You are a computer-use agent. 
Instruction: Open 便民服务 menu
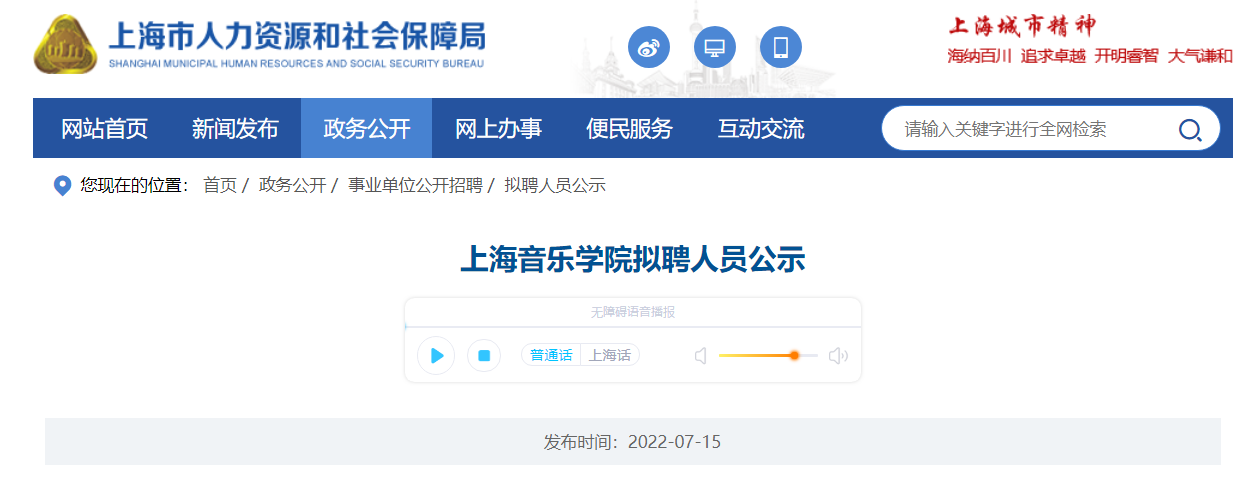point(629,128)
